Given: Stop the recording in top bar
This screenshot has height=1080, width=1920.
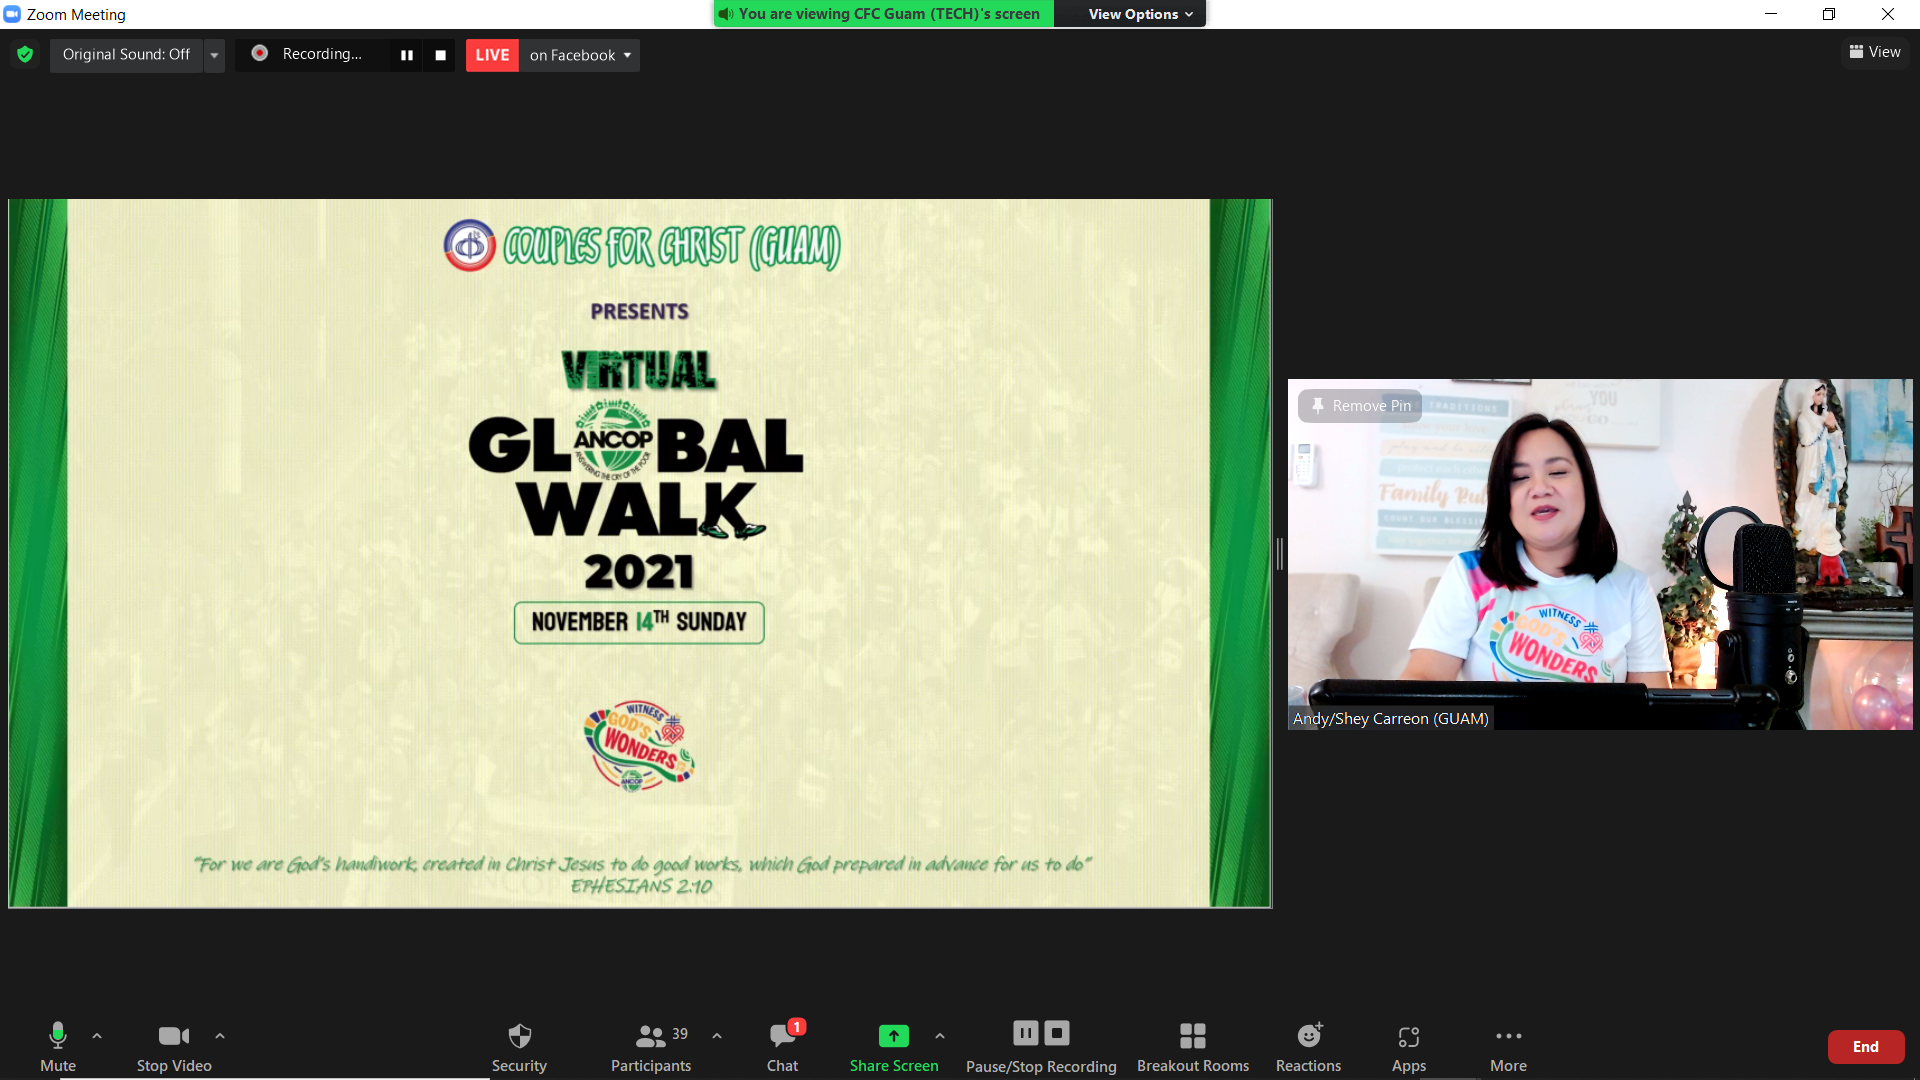Looking at the screenshot, I should 440,55.
